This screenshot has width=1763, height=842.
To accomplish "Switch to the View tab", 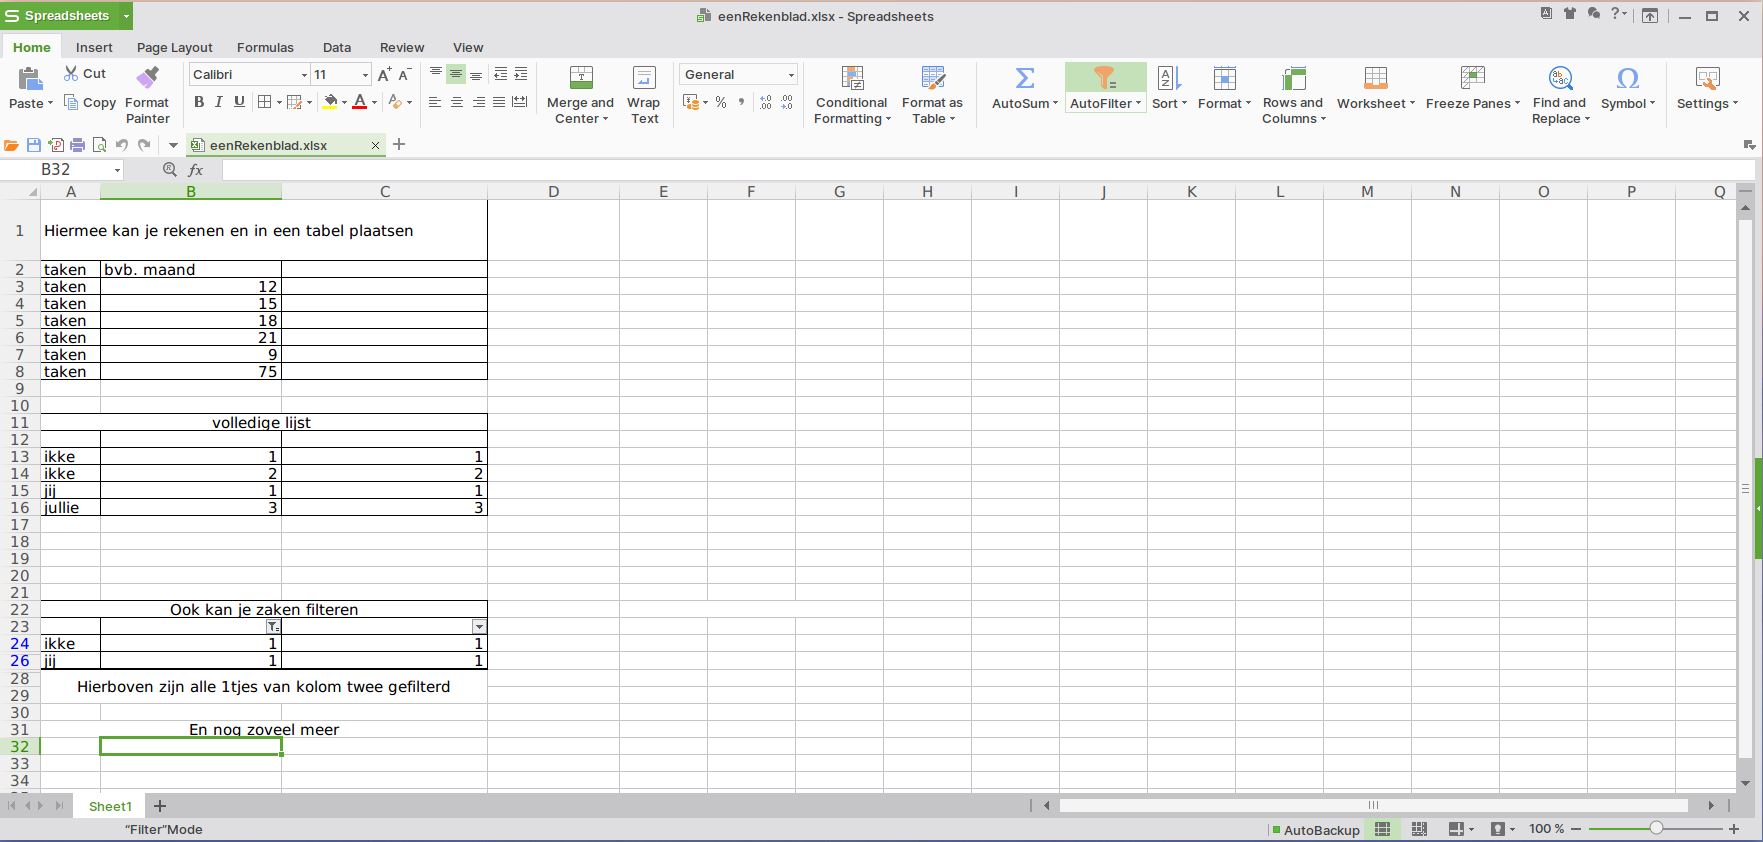I will click(x=468, y=47).
